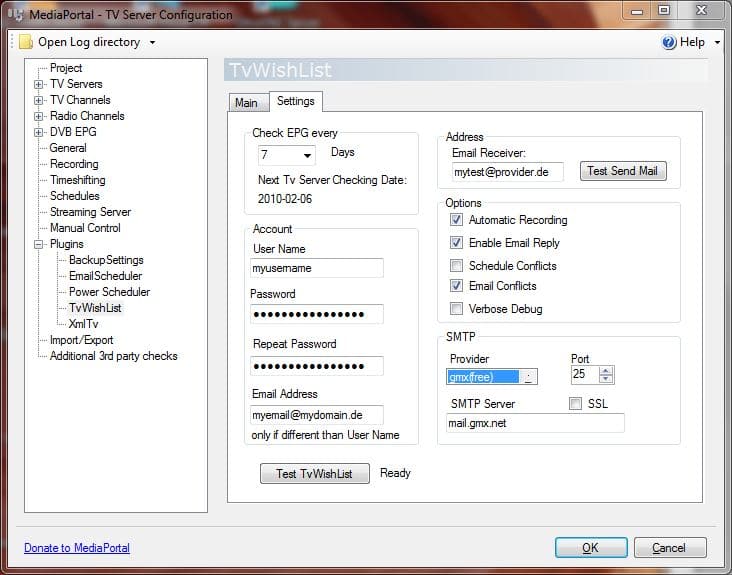Click the blue Help question mark icon

coord(669,42)
